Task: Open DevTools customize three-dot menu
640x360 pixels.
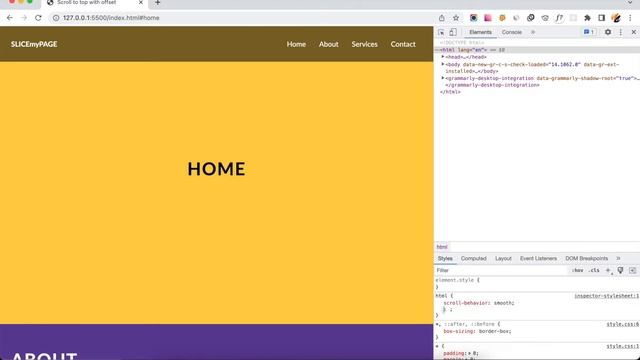Action: [x=621, y=32]
